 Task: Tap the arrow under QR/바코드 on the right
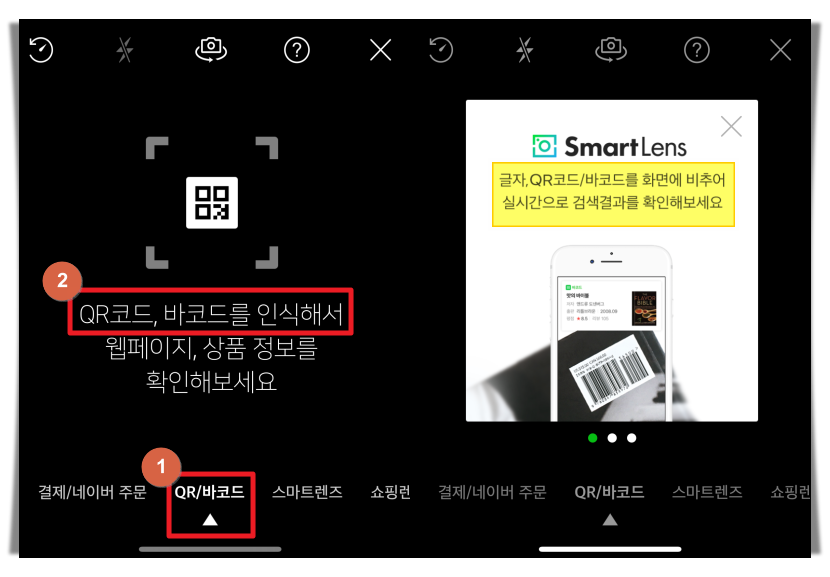611,518
